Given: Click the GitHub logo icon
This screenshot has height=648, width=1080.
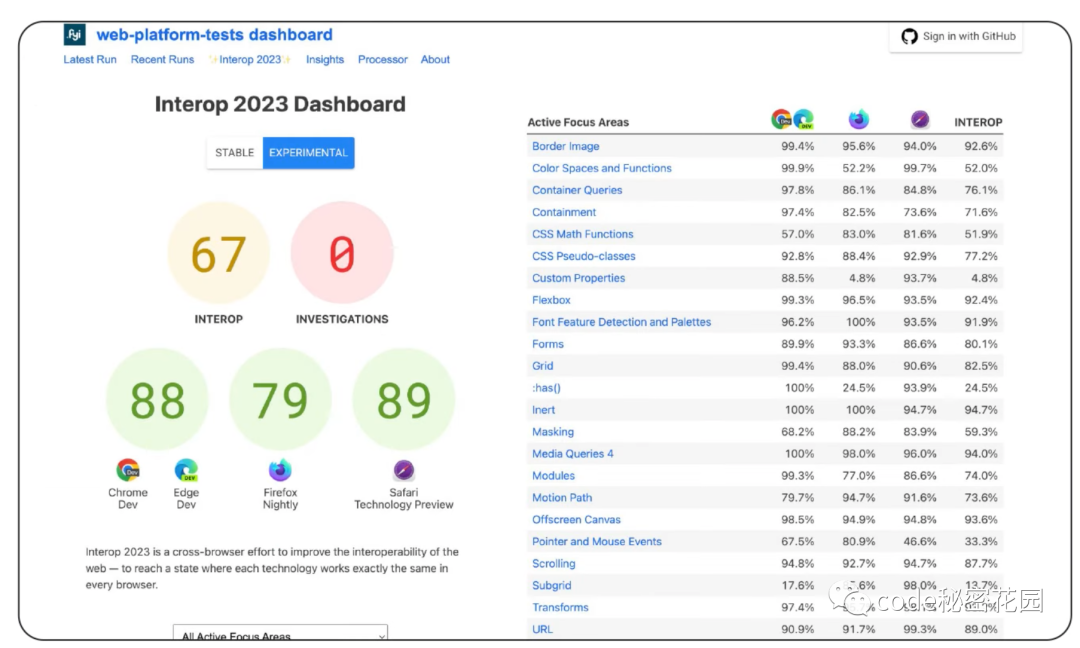Looking at the screenshot, I should tap(909, 36).
